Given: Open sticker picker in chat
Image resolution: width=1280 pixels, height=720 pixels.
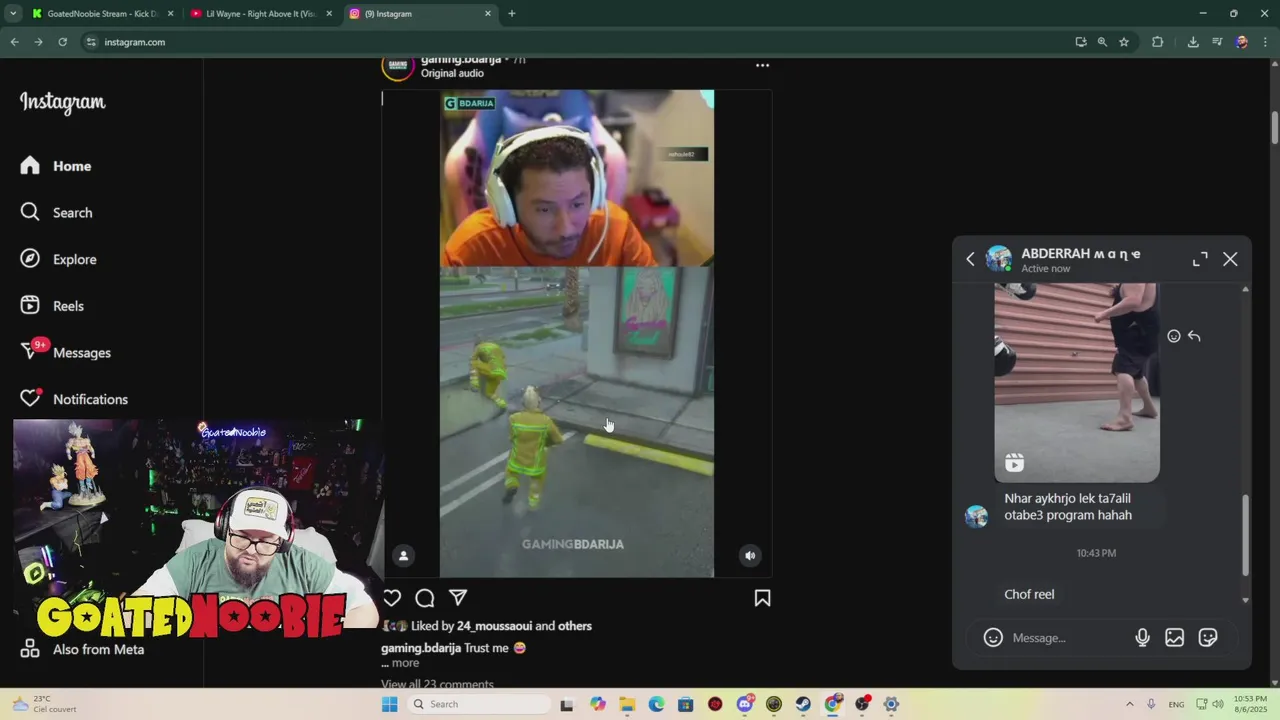Looking at the screenshot, I should pos(1208,637).
